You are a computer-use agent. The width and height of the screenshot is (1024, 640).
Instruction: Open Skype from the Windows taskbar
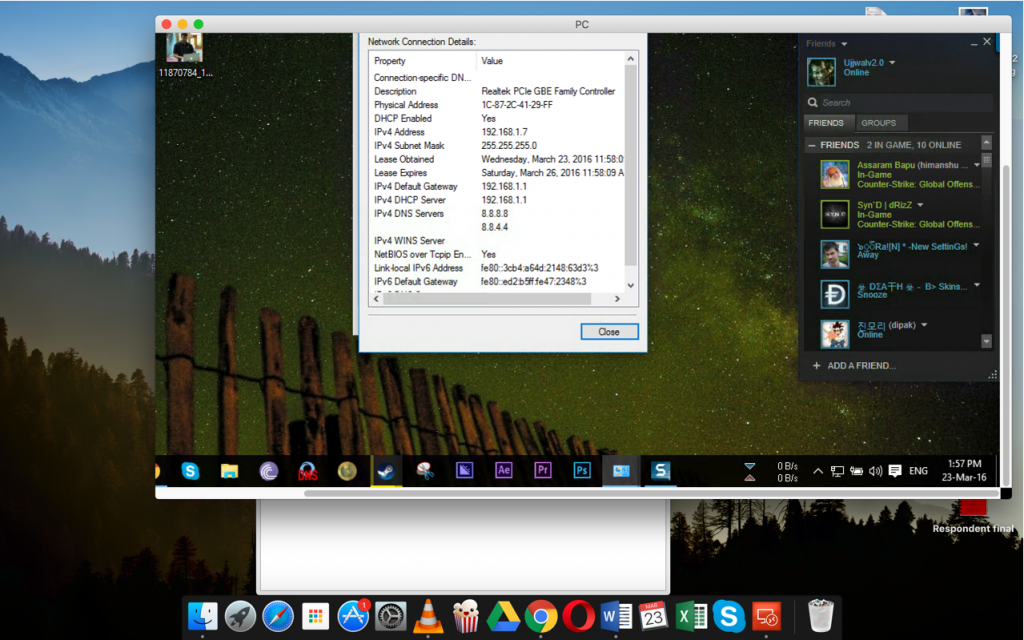click(190, 471)
